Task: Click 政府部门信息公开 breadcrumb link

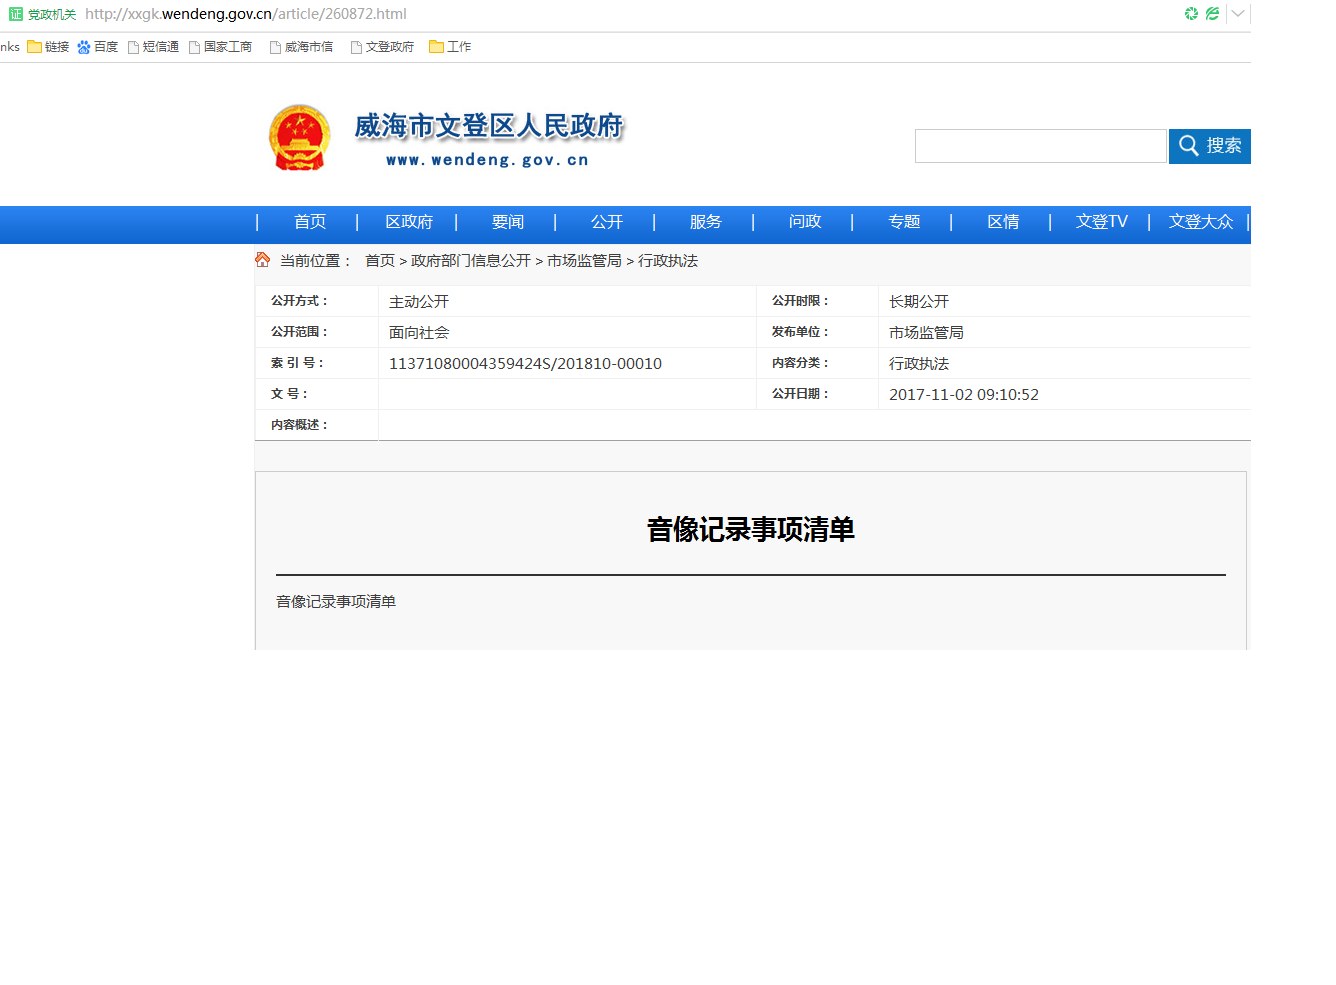Action: [x=471, y=261]
